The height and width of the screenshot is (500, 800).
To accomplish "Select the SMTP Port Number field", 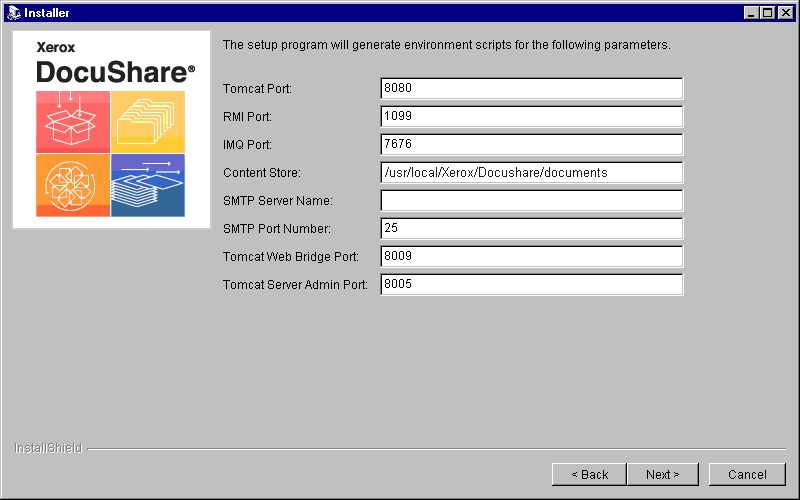I will [x=531, y=229].
